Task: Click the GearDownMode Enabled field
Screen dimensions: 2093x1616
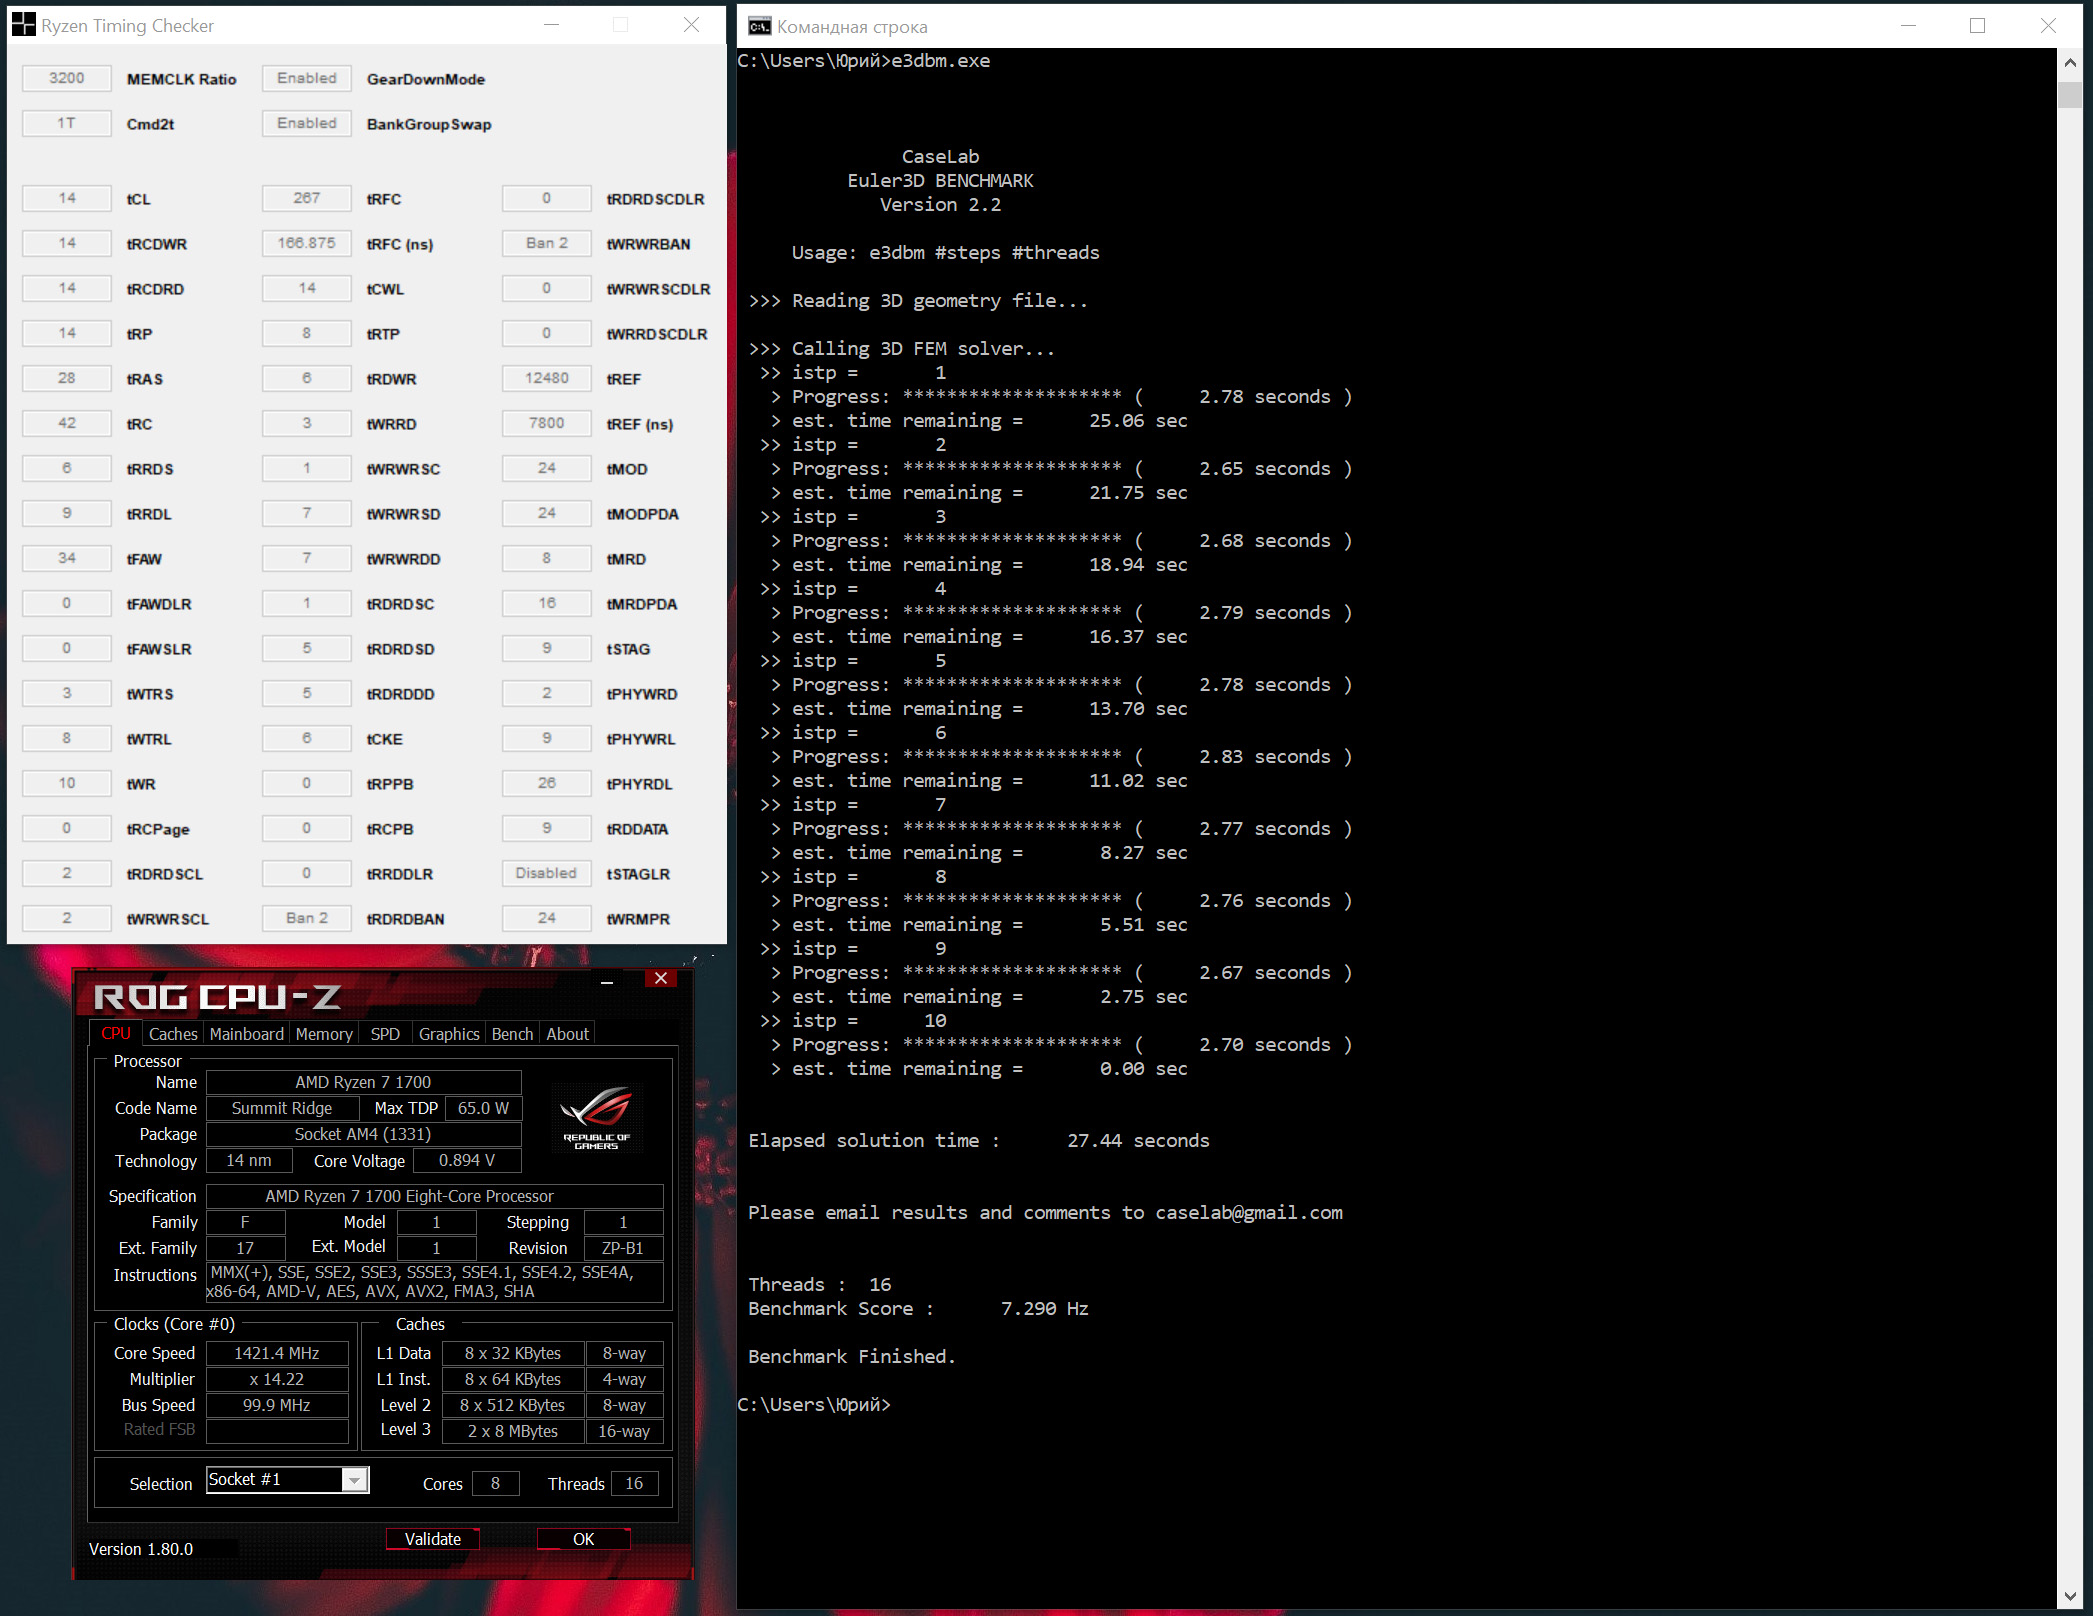Action: click(x=307, y=78)
